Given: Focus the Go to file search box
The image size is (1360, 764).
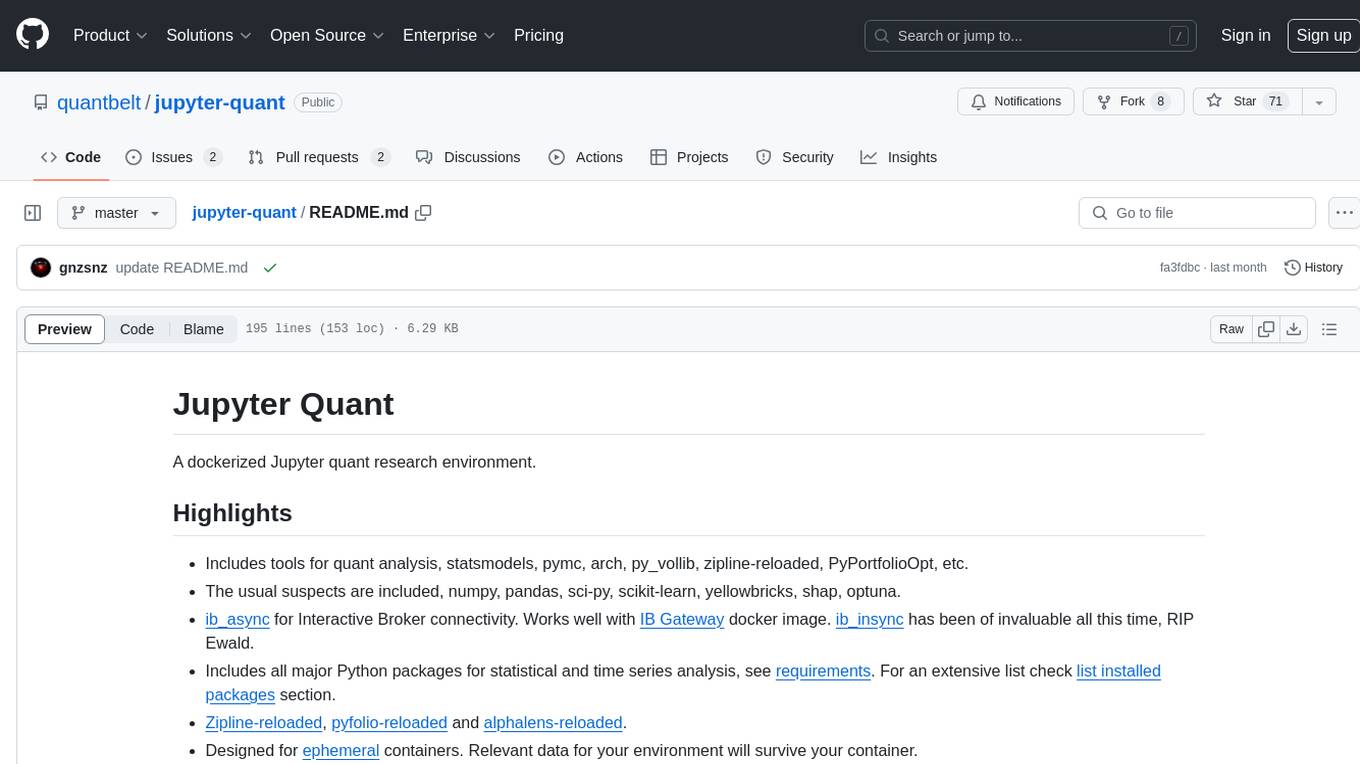Looking at the screenshot, I should (x=1197, y=213).
